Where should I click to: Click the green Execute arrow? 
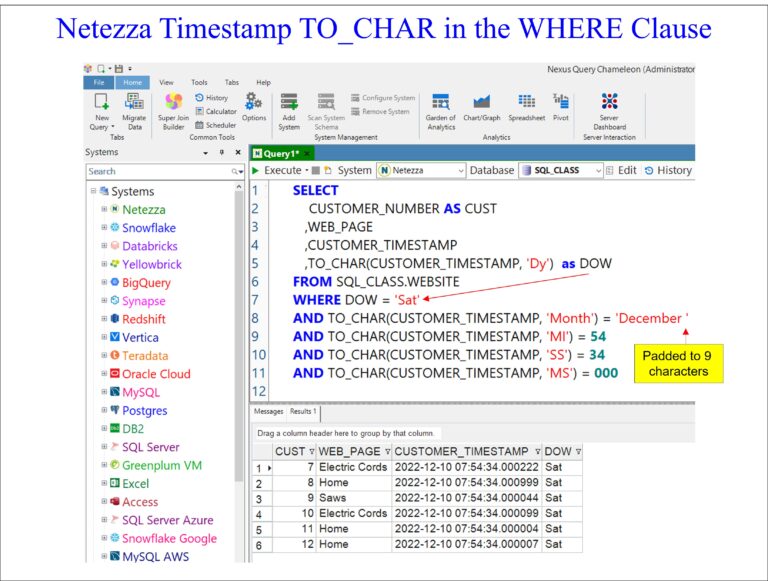[x=255, y=170]
